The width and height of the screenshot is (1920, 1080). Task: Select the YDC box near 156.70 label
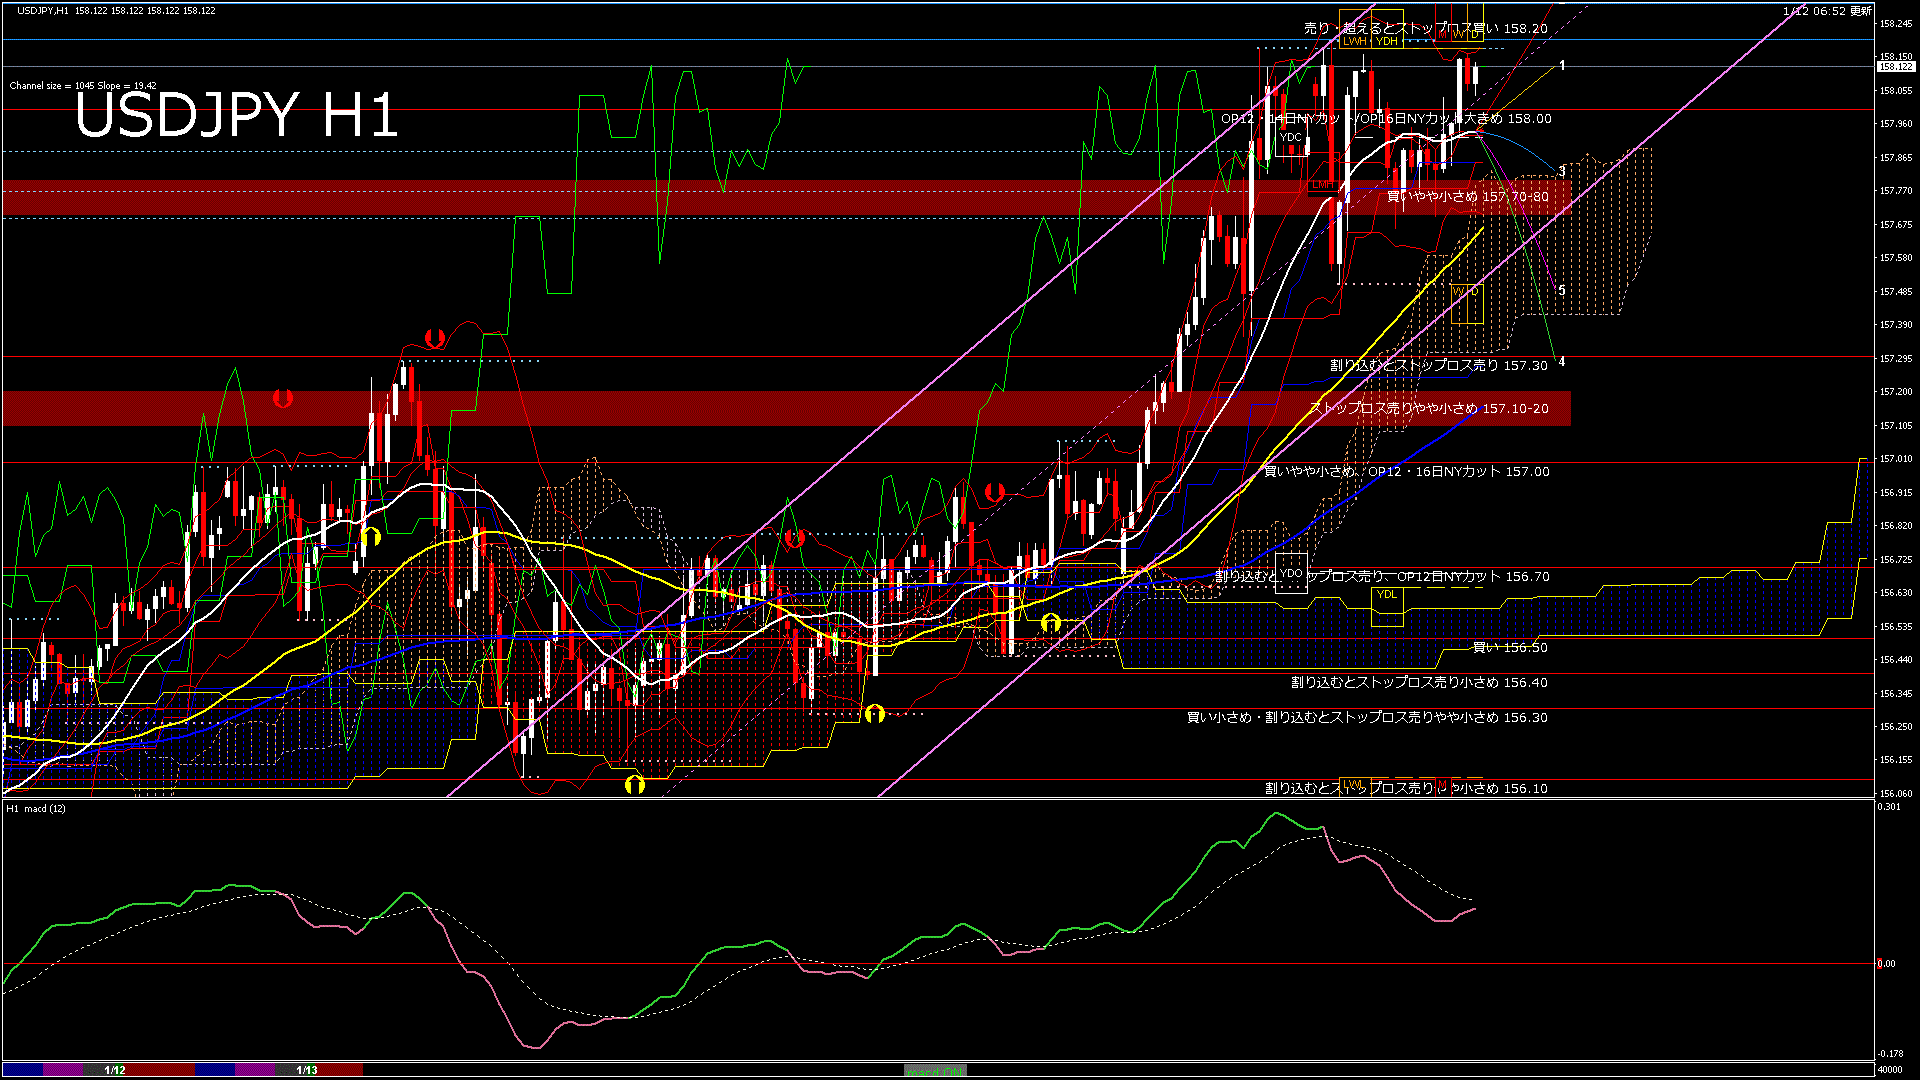(1291, 574)
